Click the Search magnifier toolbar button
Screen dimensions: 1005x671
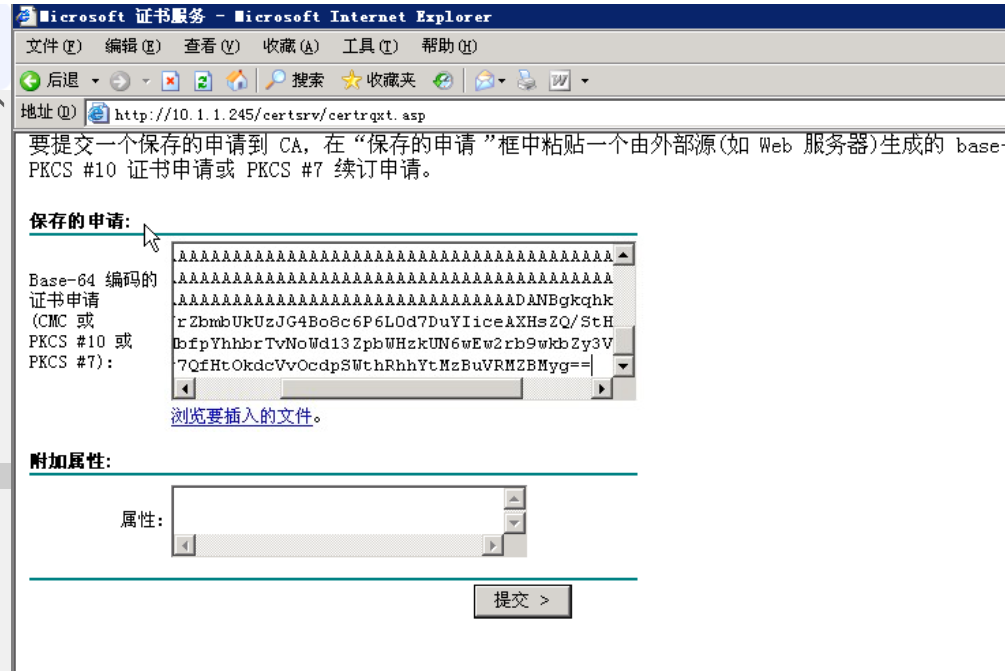(295, 80)
